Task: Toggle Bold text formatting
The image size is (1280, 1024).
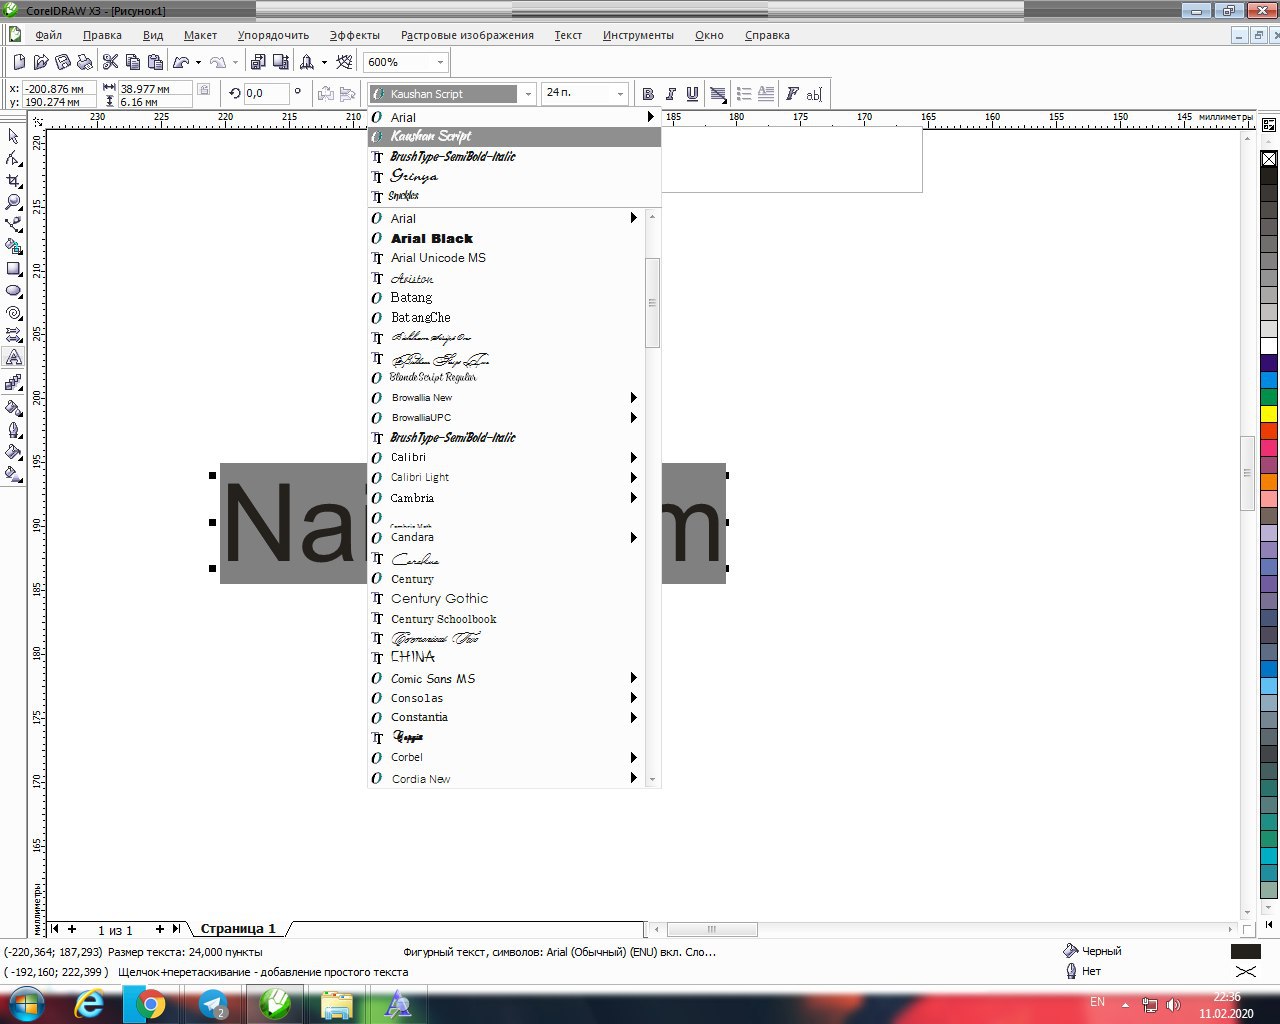Action: (x=648, y=94)
